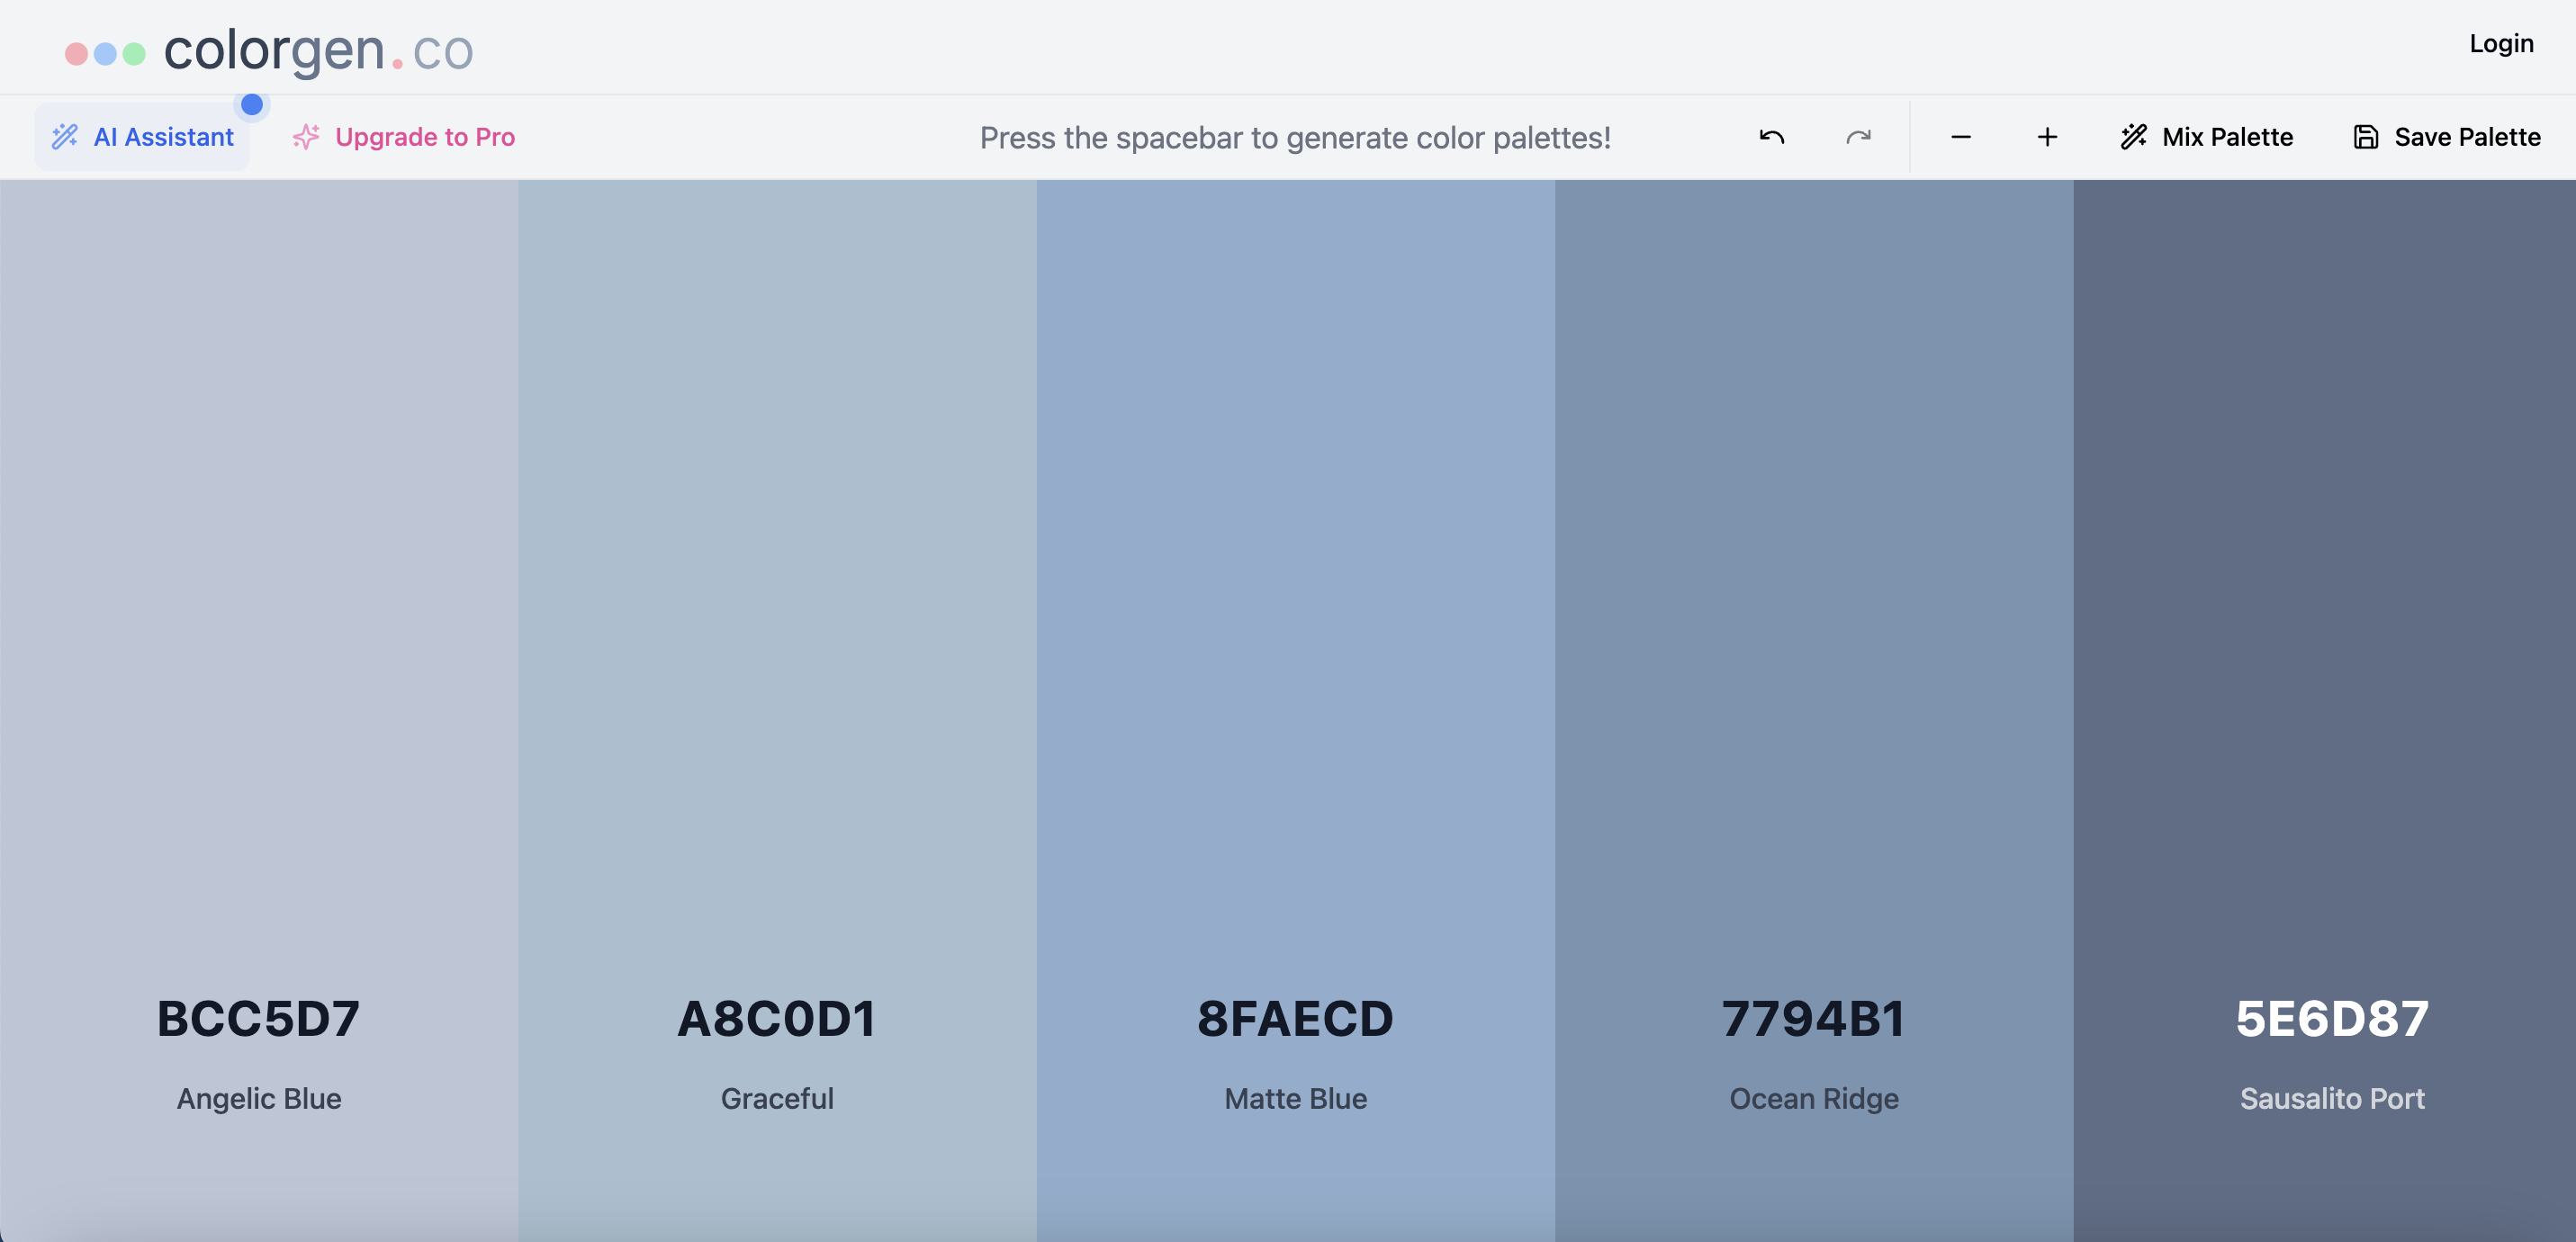Select the BCC5D7 hex code
The width and height of the screenshot is (2576, 1242).
(258, 1019)
